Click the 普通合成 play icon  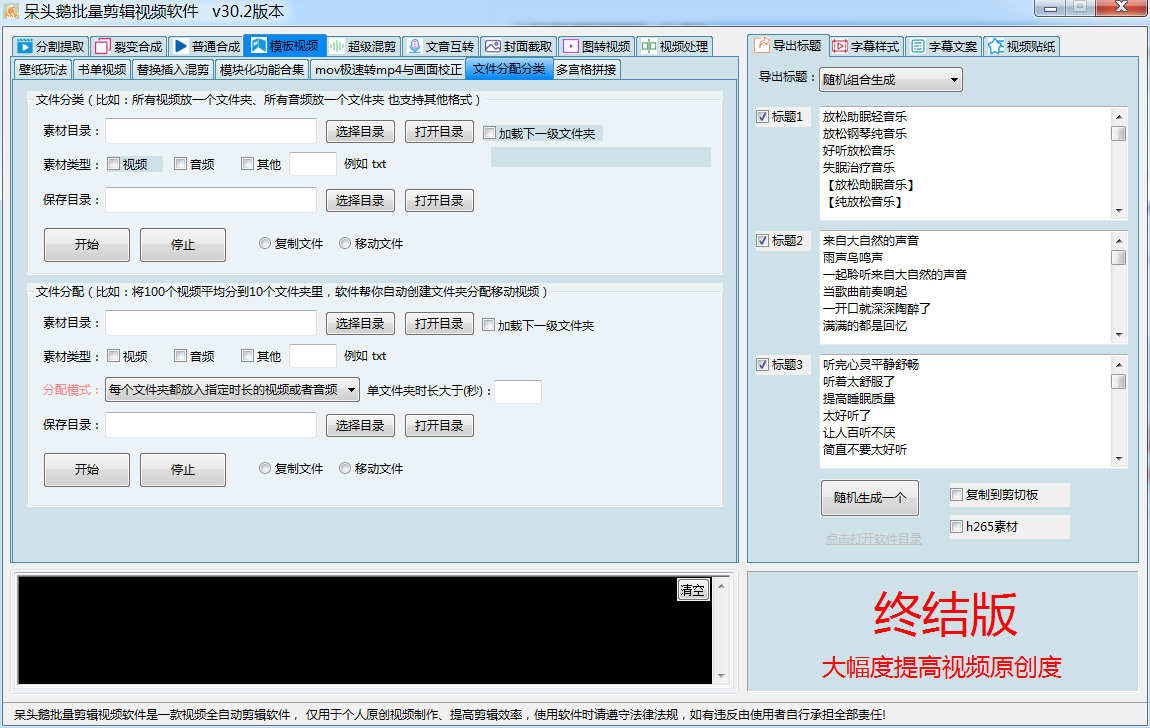[180, 46]
